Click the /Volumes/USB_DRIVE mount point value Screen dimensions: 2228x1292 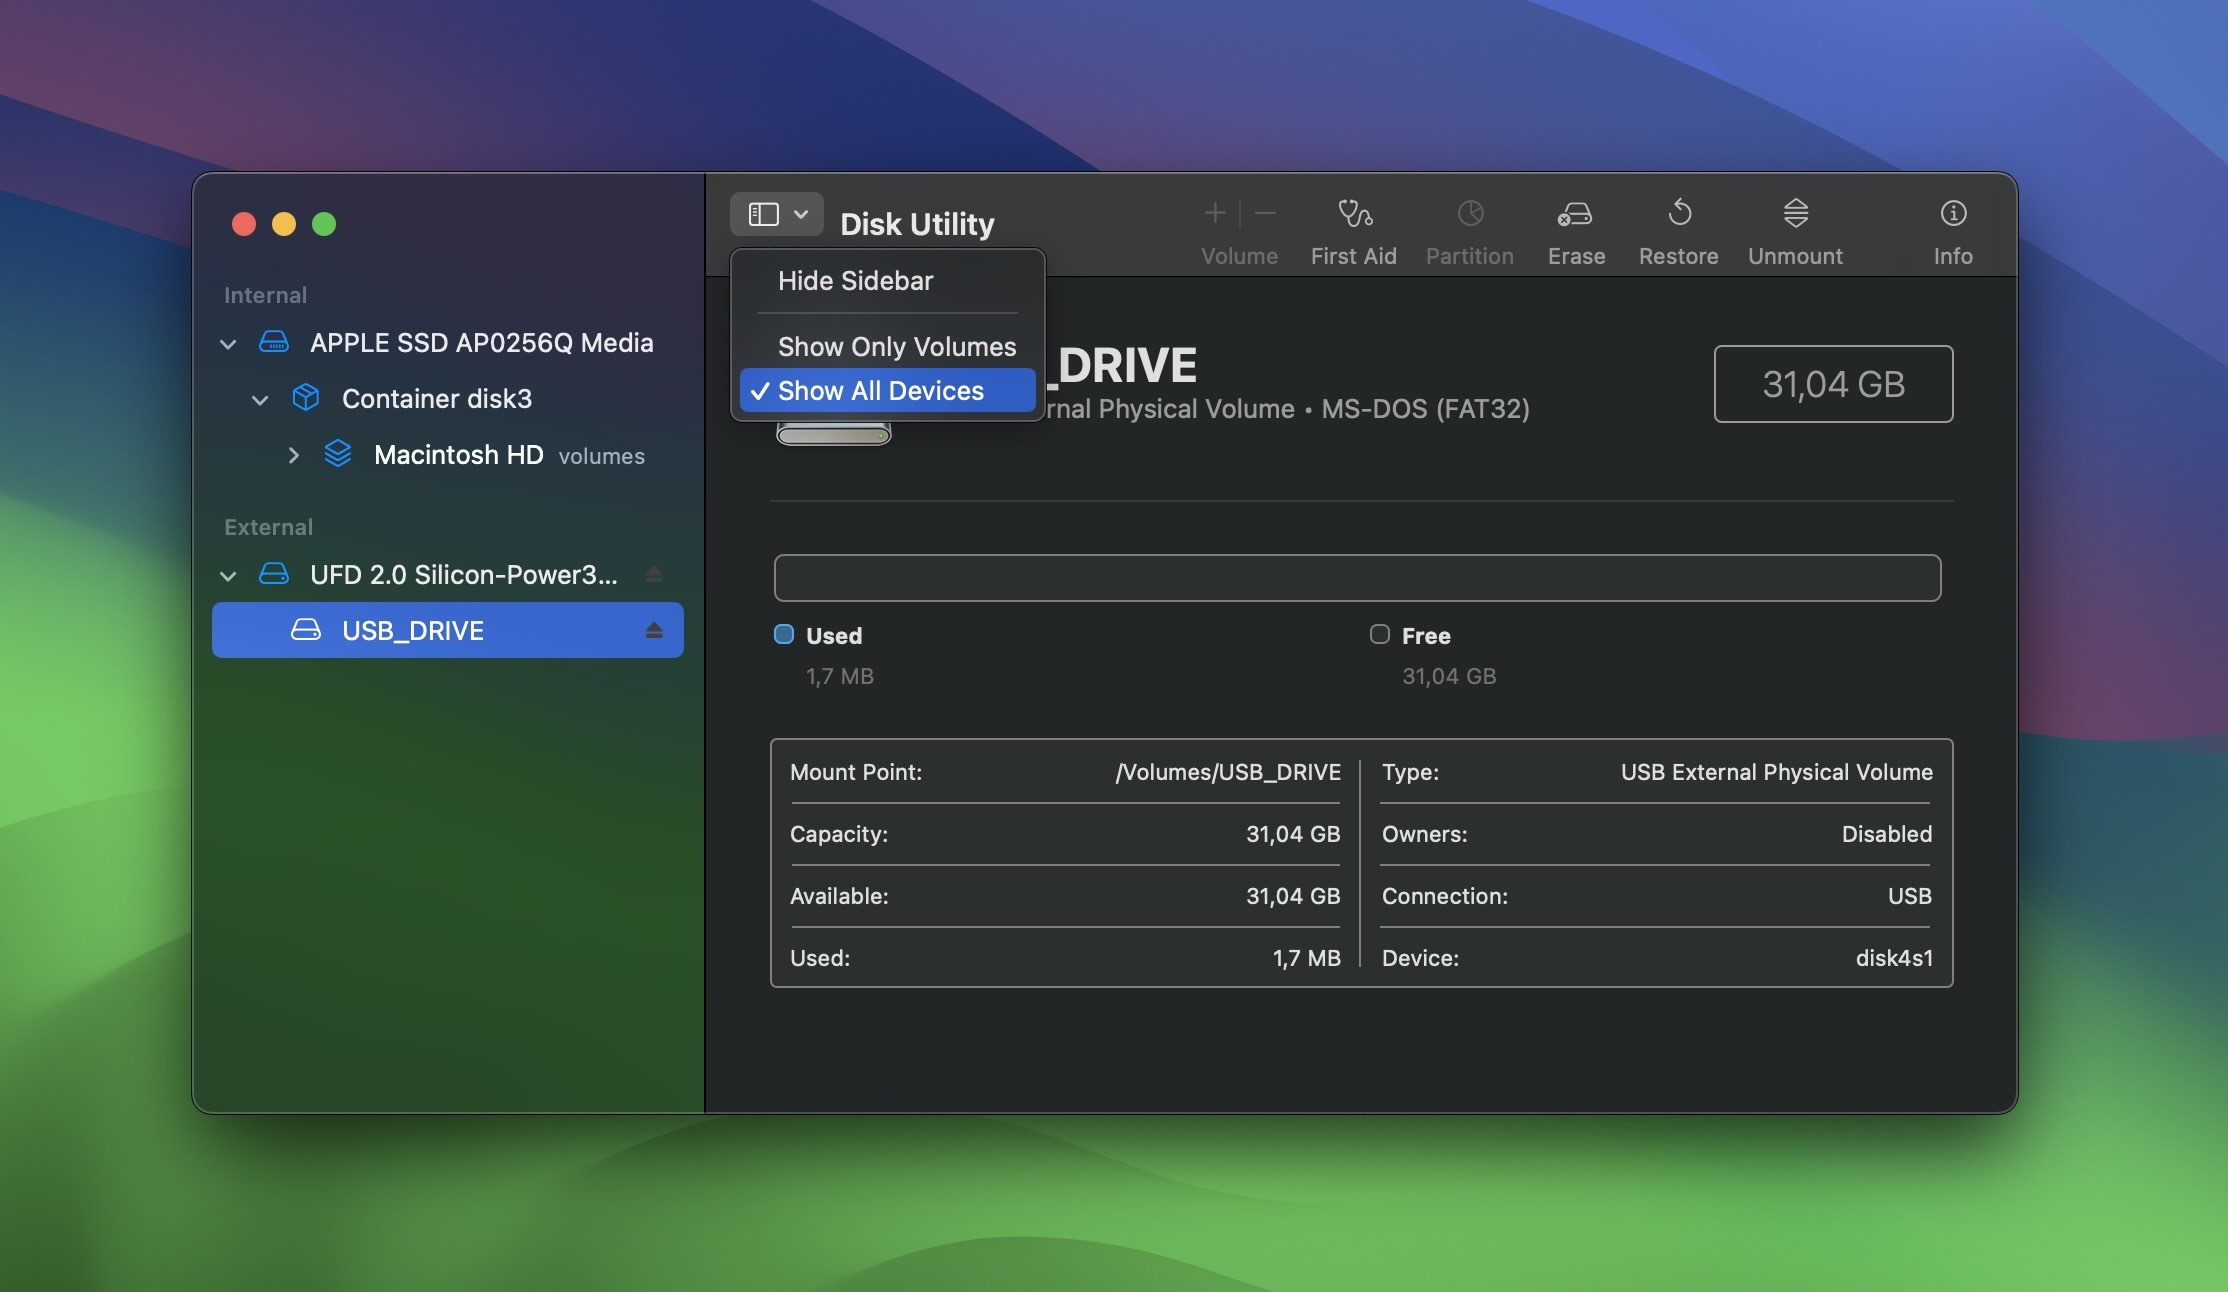point(1228,772)
